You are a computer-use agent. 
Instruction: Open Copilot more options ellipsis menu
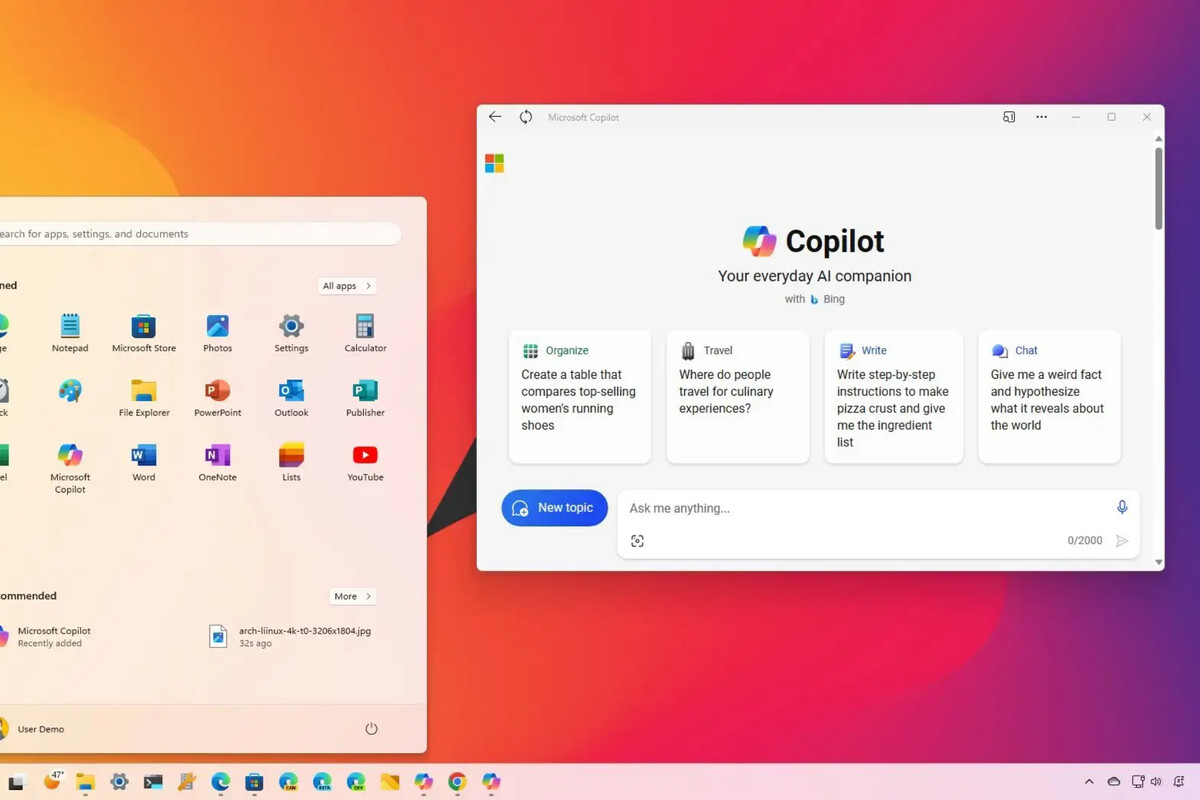(1042, 117)
